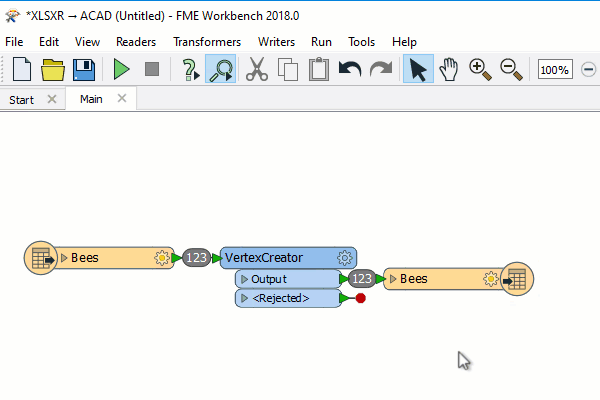This screenshot has height=400, width=600.
Task: Open the Help menu
Action: coord(404,42)
